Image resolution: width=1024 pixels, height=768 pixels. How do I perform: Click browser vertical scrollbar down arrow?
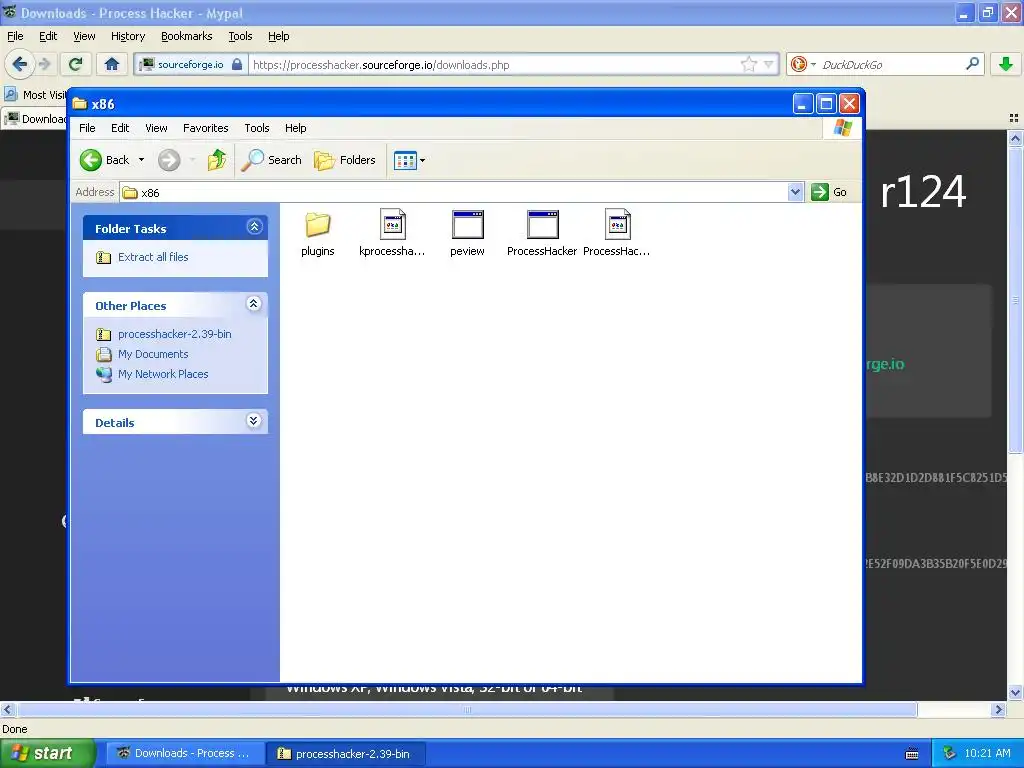[1015, 692]
